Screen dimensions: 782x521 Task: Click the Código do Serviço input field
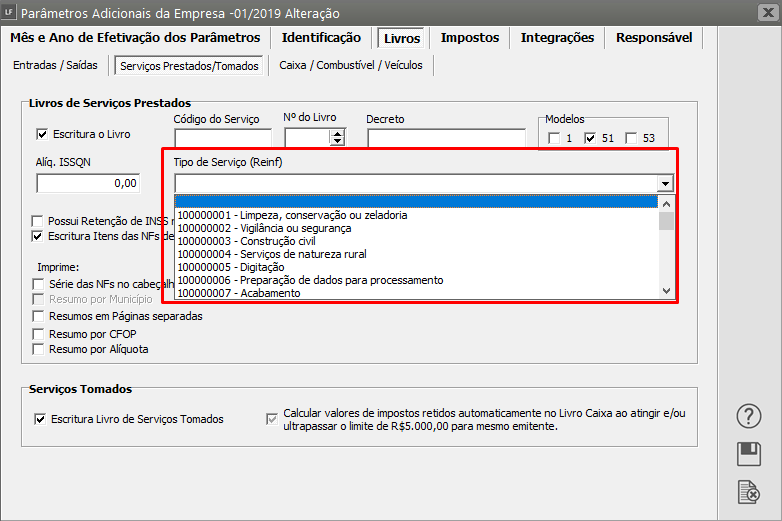point(223,138)
